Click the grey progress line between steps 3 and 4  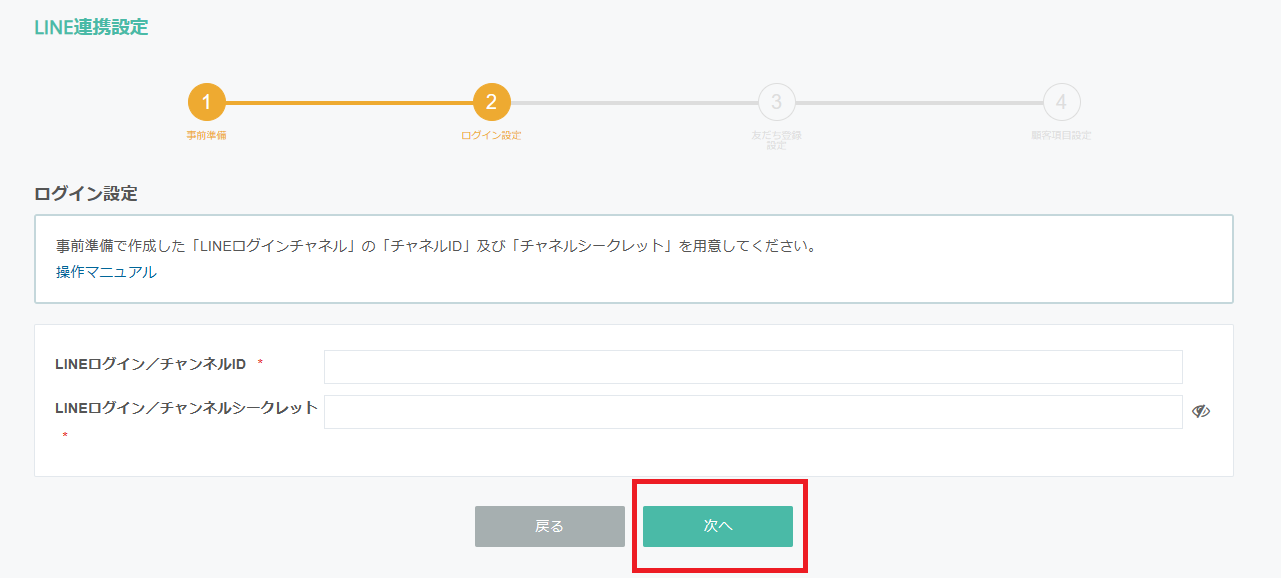pos(919,102)
